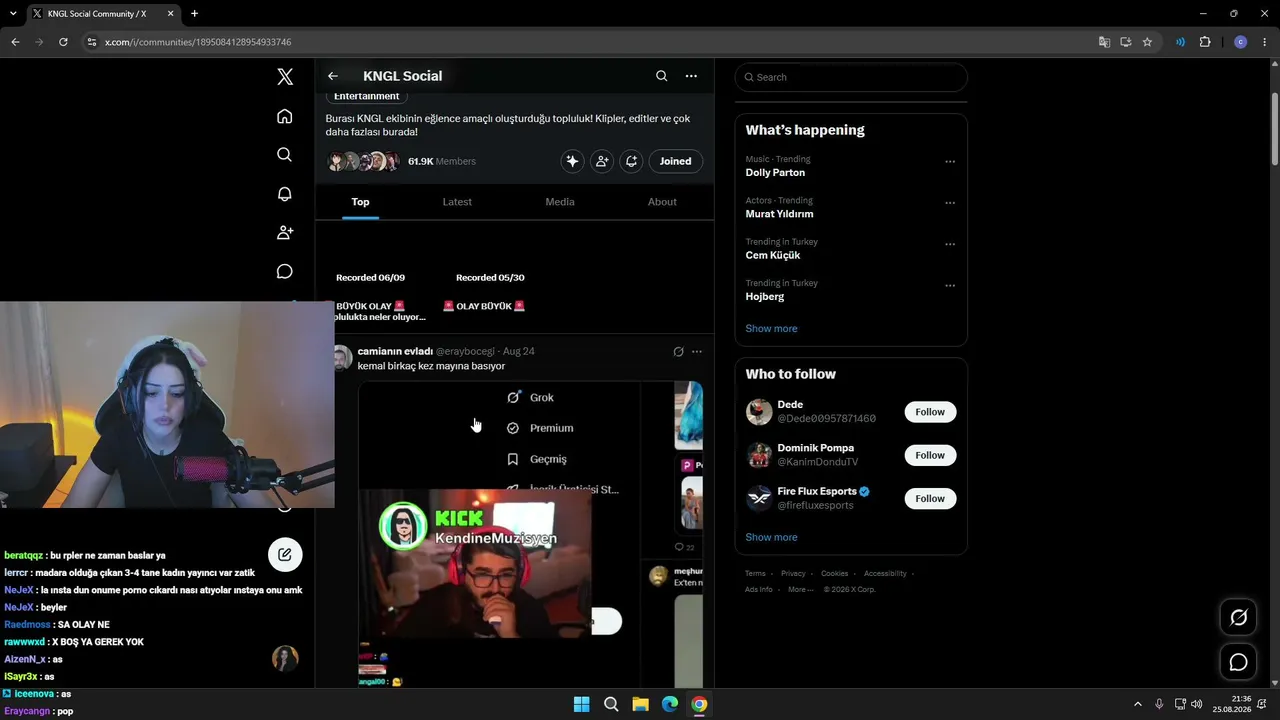Image resolution: width=1280 pixels, height=720 pixels.
Task: Open the Windows Start menu
Action: 581,704
